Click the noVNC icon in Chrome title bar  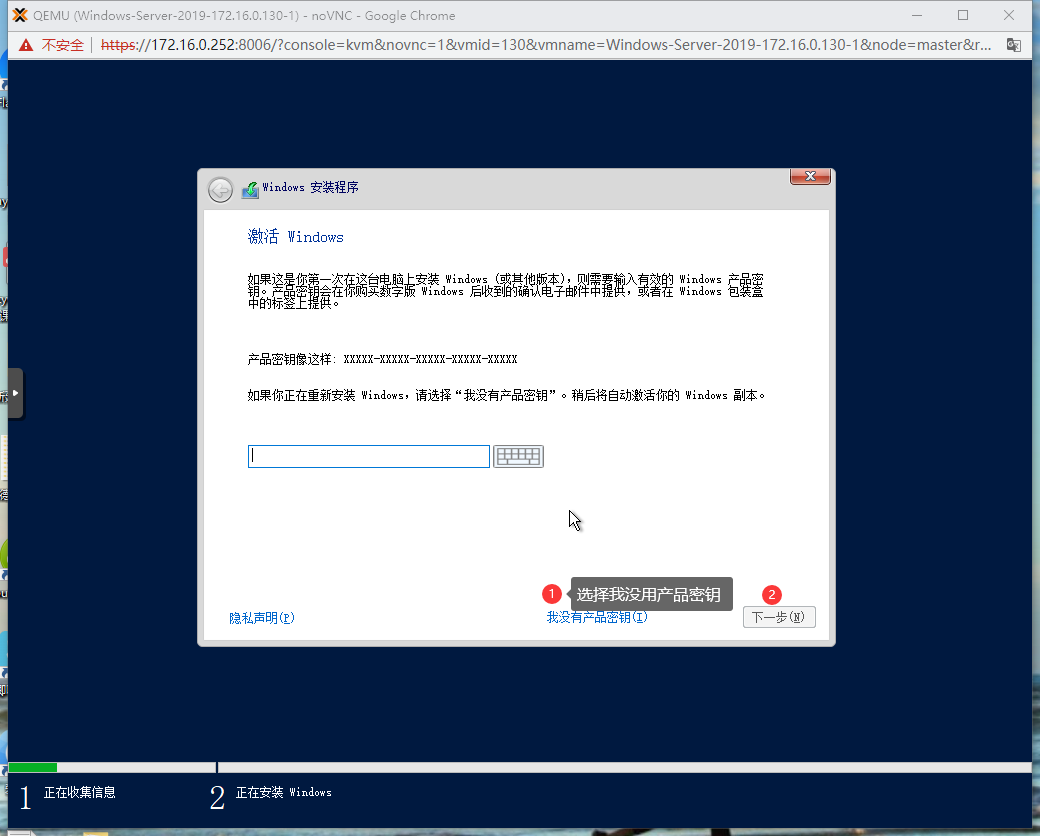(x=21, y=15)
